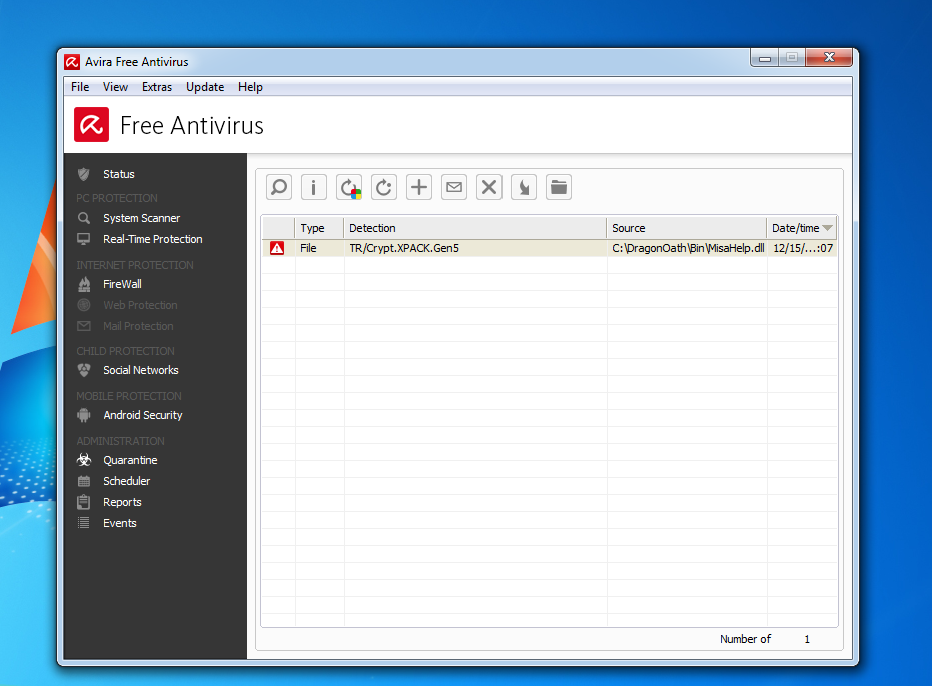The width and height of the screenshot is (932, 686).
Task: Sort by Source column header
Action: (x=687, y=228)
